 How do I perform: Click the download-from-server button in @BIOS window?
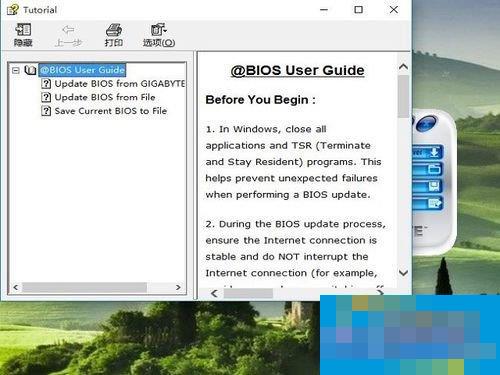click(428, 152)
